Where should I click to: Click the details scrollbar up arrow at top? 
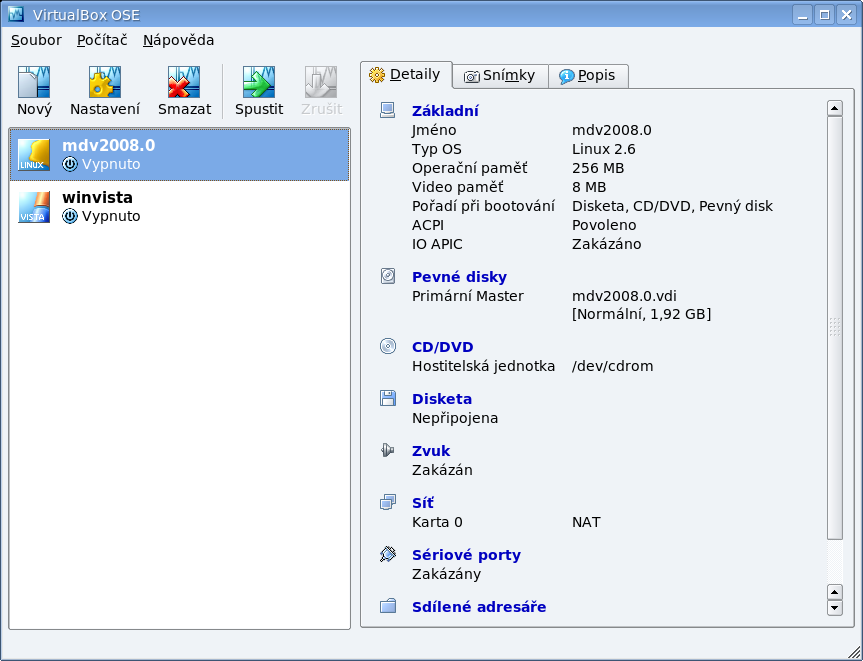[x=834, y=108]
